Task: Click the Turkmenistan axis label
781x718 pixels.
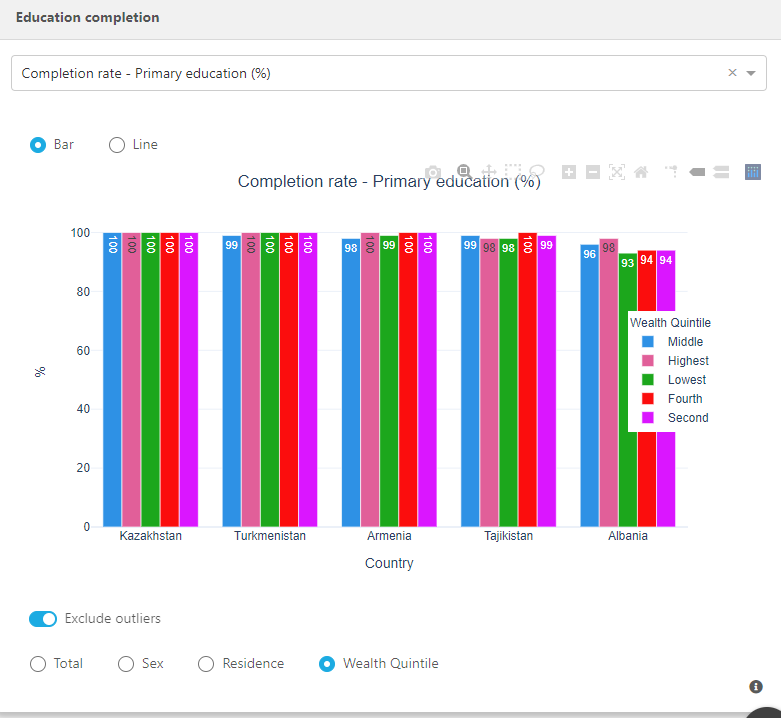Action: click(x=270, y=536)
